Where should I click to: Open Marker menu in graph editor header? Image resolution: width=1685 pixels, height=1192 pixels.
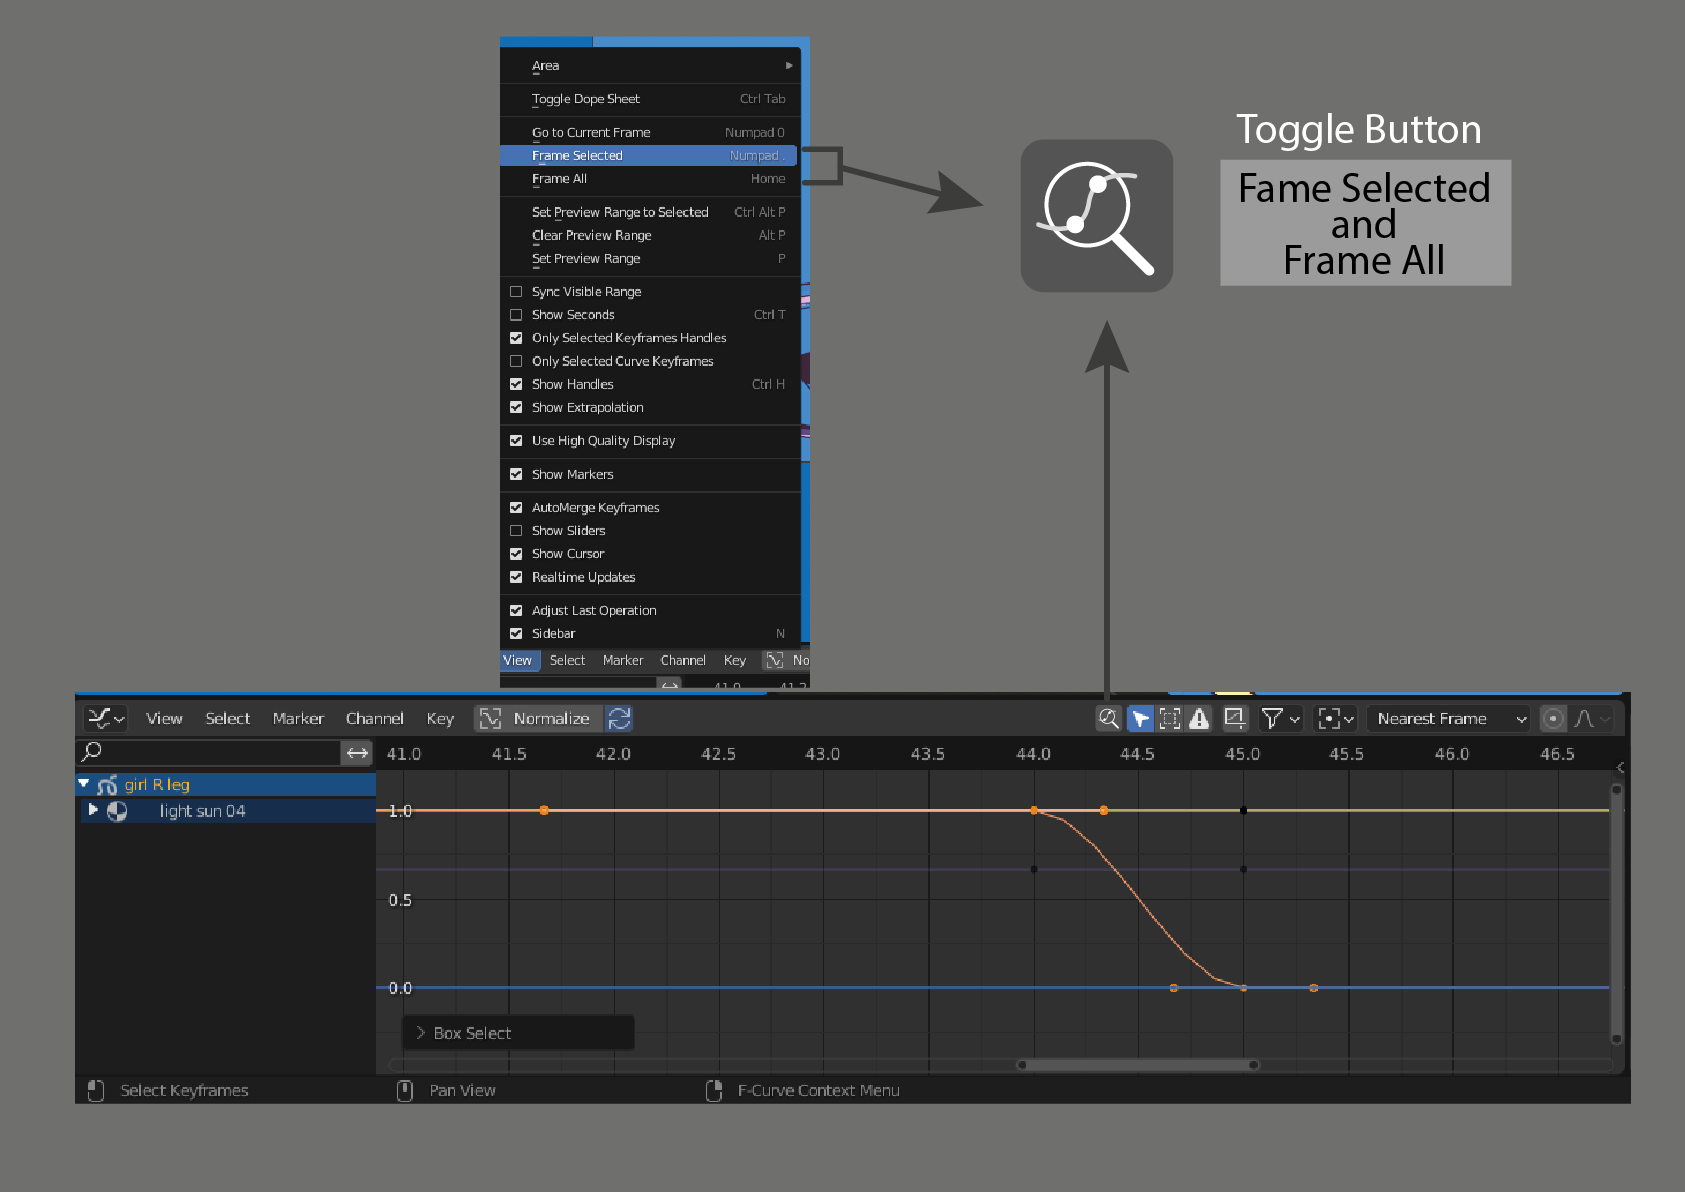click(x=298, y=718)
